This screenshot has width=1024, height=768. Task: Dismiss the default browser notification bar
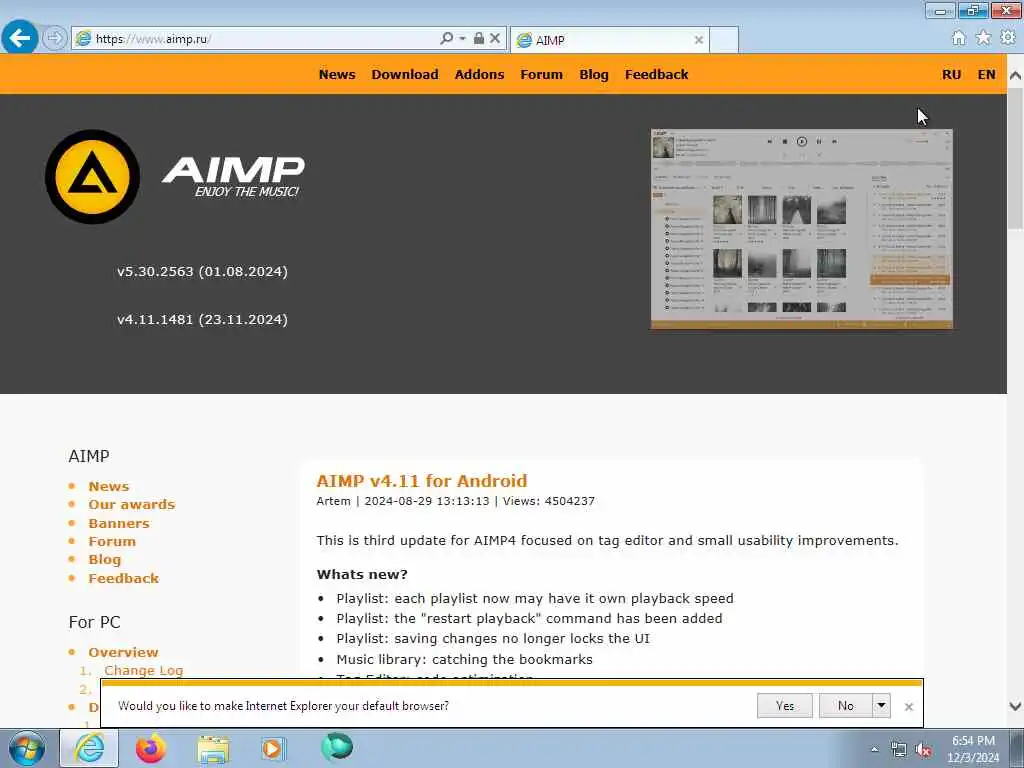click(908, 707)
